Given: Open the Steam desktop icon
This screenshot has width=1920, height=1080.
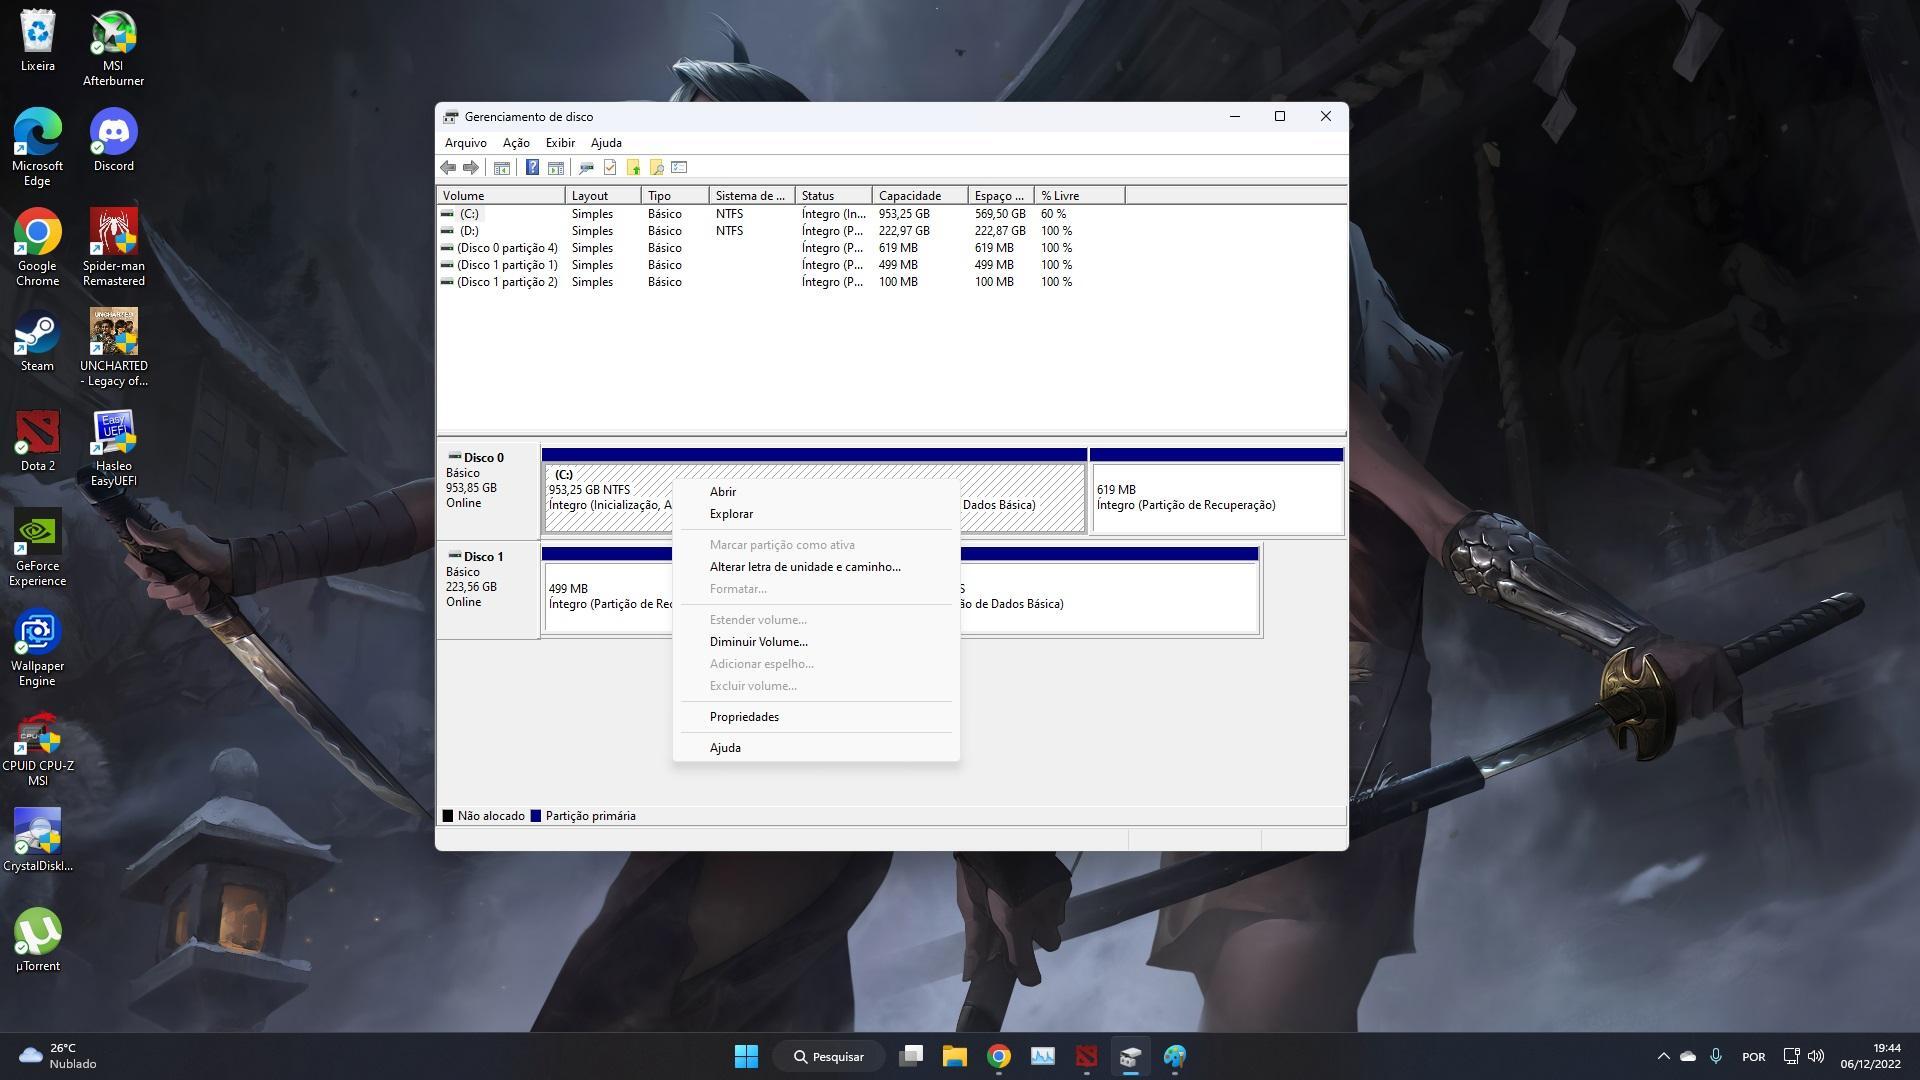Looking at the screenshot, I should (x=37, y=341).
